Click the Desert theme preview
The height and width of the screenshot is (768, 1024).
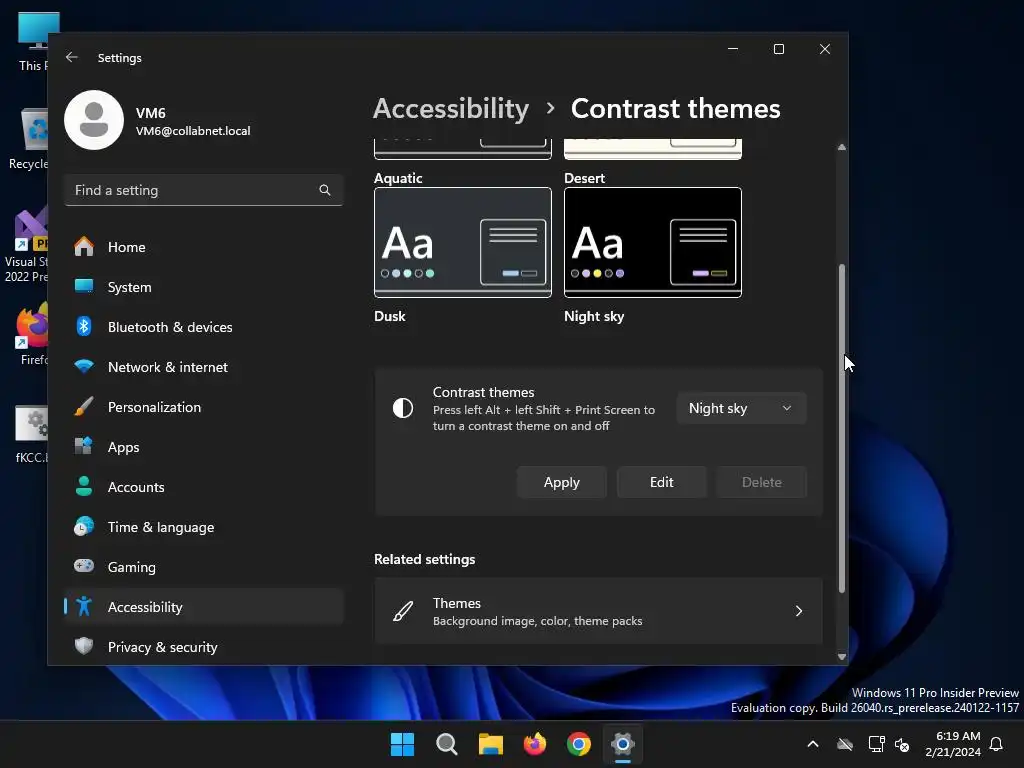click(x=653, y=149)
